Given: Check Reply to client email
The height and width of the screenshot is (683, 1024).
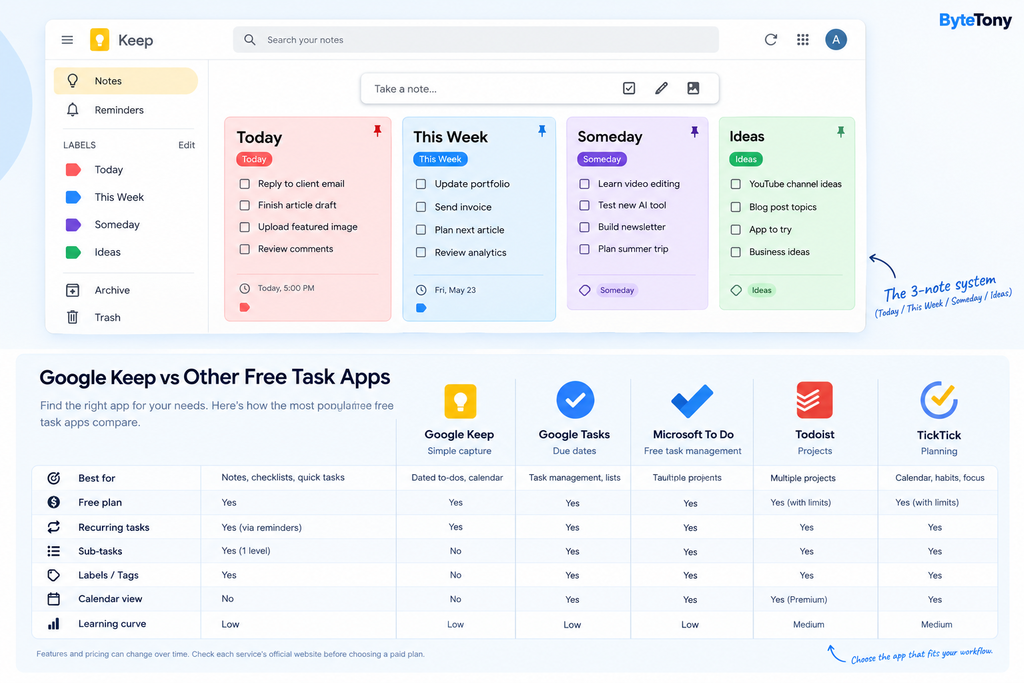Looking at the screenshot, I should pos(245,184).
